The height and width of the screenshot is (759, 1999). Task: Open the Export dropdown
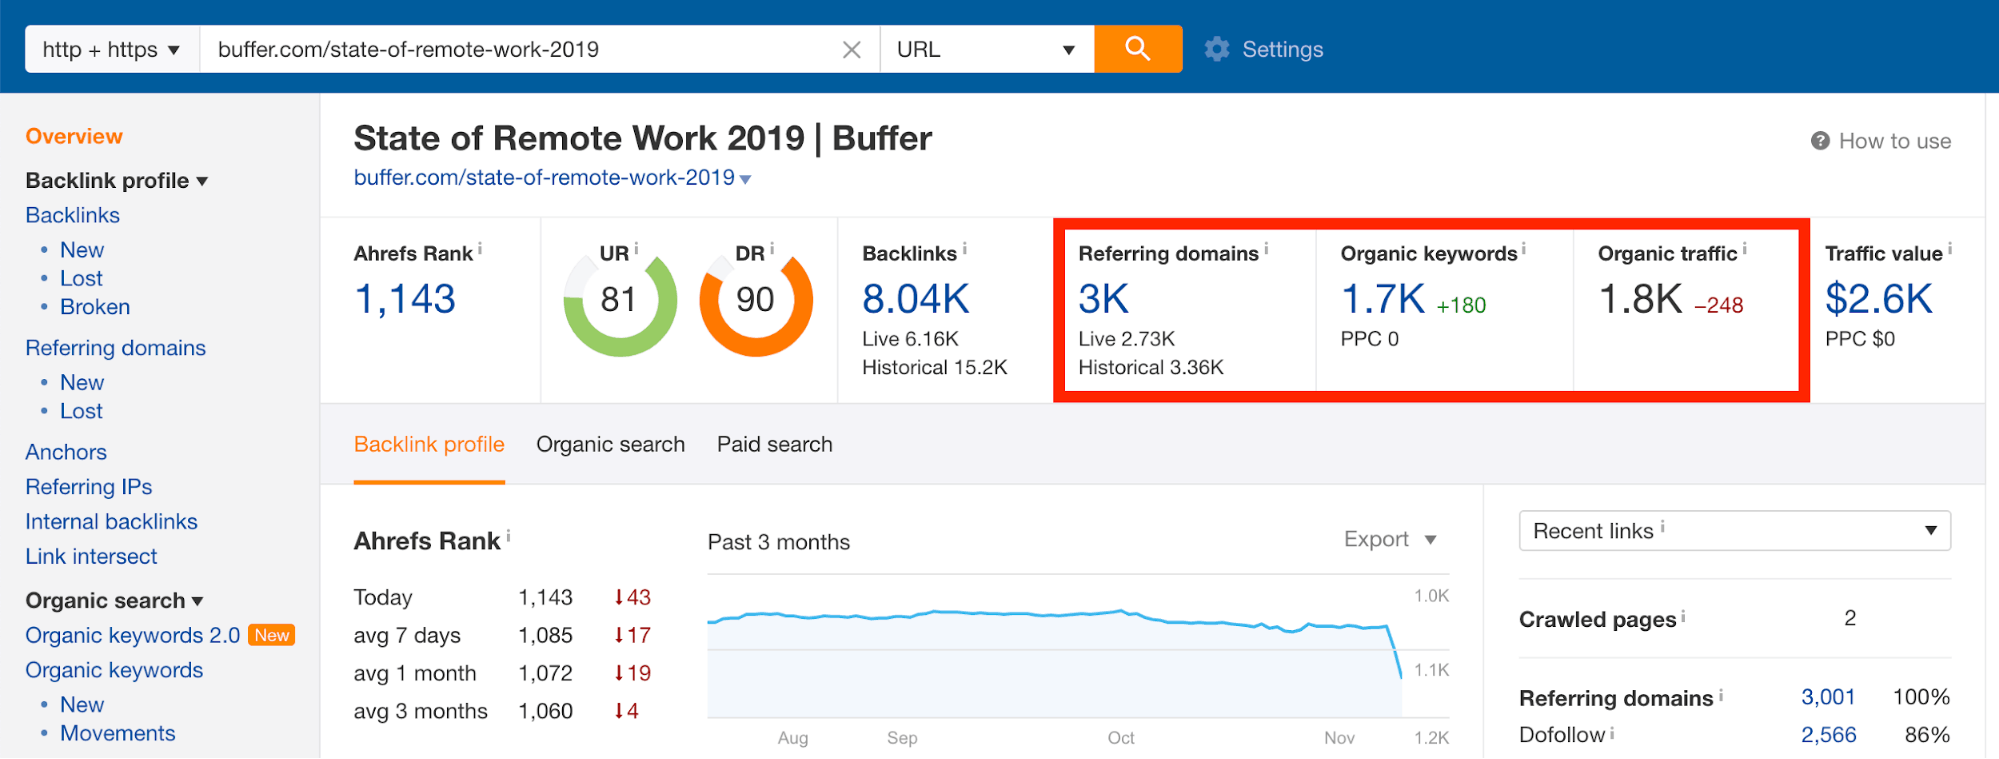pyautogui.click(x=1390, y=539)
